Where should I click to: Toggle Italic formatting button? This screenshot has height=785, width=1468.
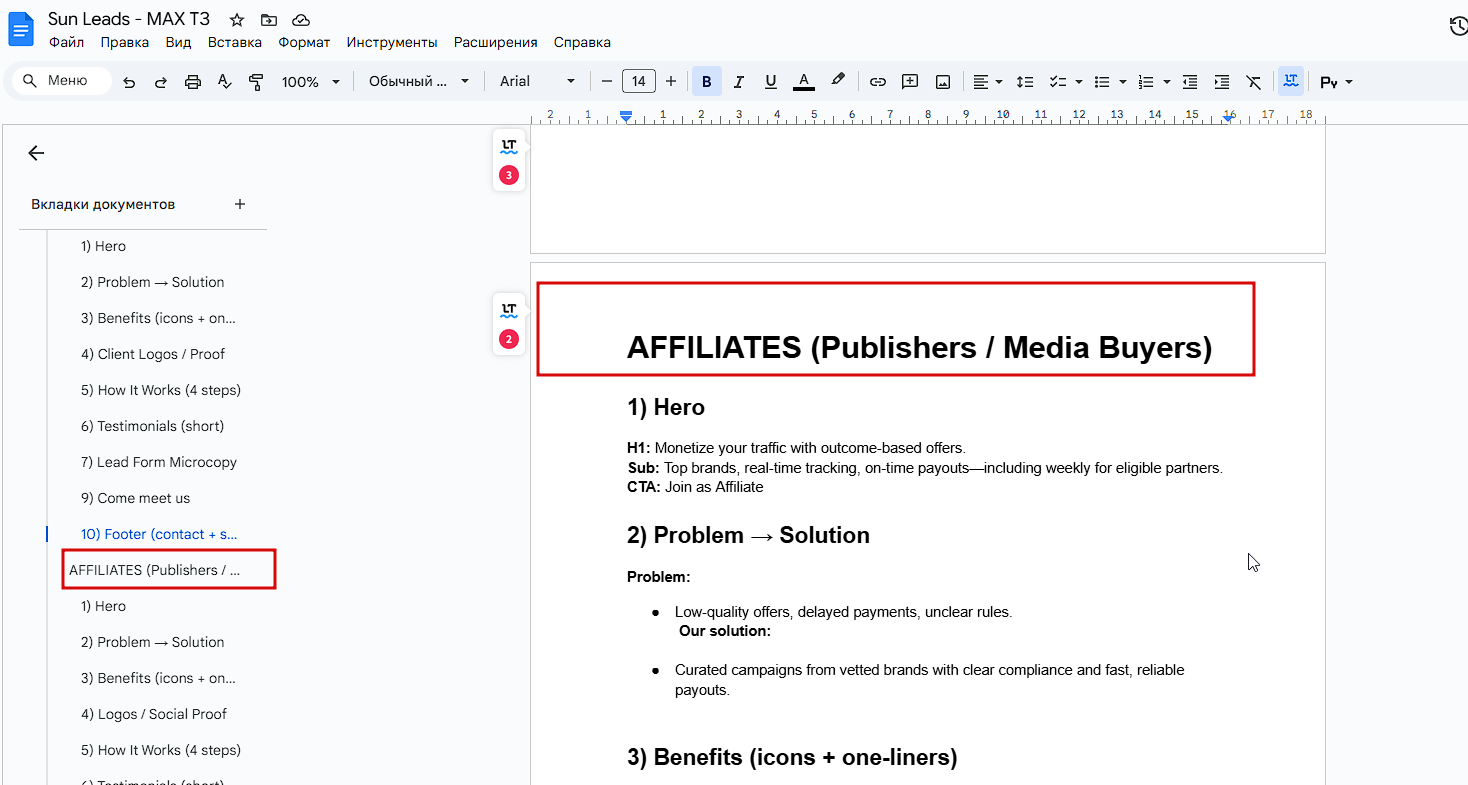tap(739, 82)
